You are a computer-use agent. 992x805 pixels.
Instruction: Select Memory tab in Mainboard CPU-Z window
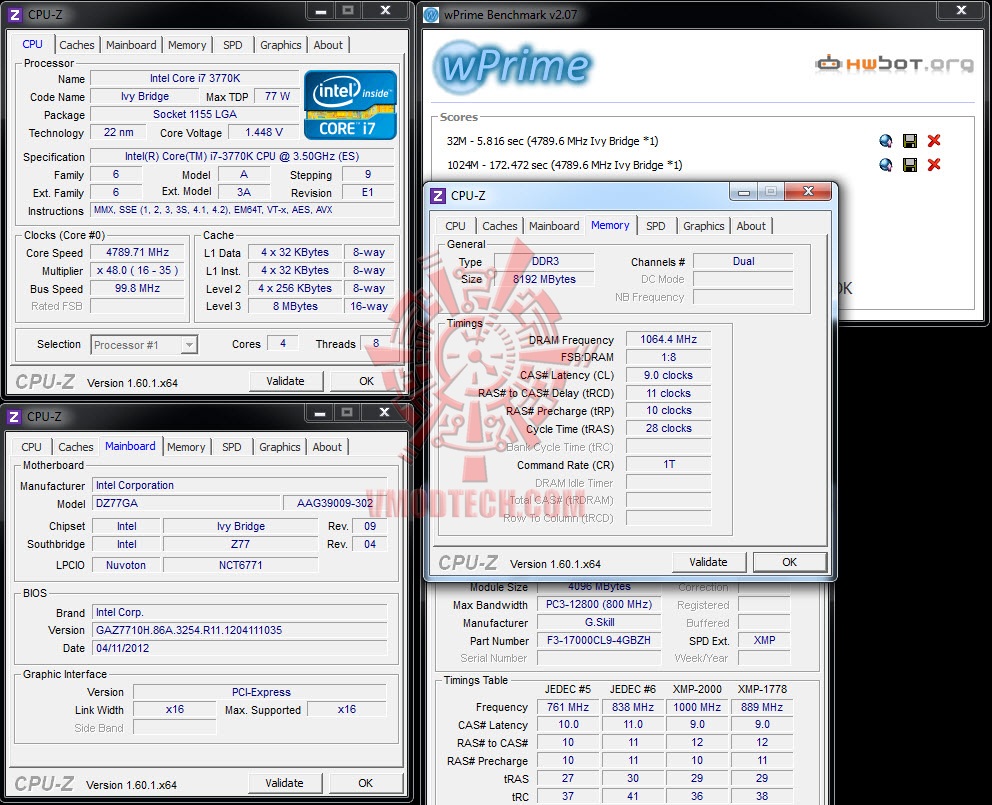(x=185, y=447)
